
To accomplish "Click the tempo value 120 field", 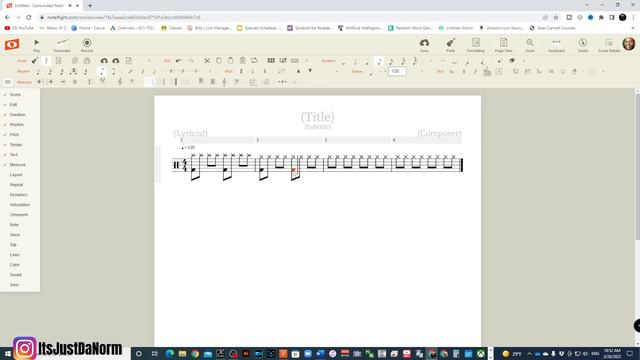I will 397,71.
